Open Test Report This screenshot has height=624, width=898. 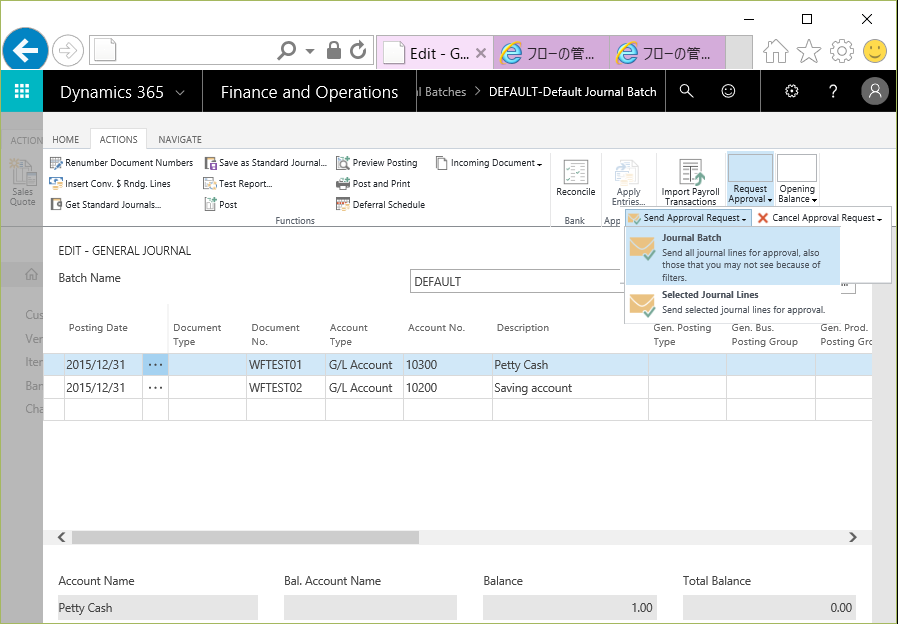tap(238, 183)
